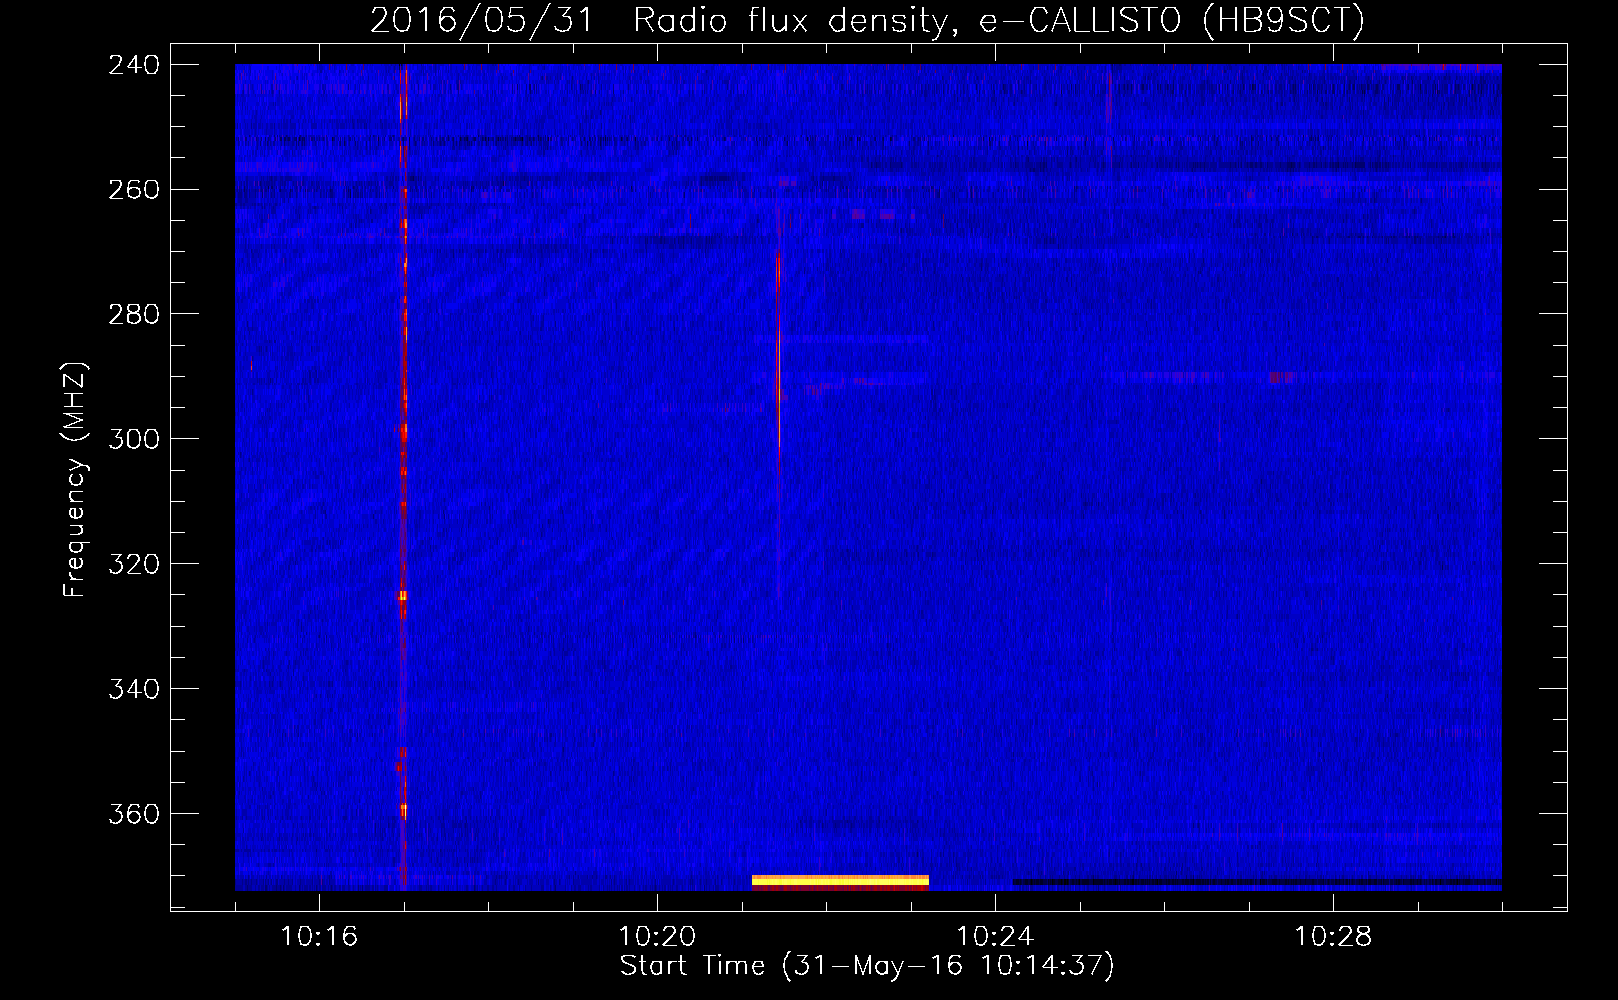Click the 10:28 time tick label
Image resolution: width=1618 pixels, height=1000 pixels.
1333,936
